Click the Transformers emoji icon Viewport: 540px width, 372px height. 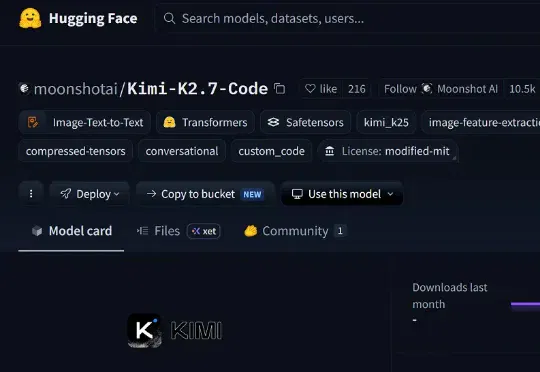169,122
